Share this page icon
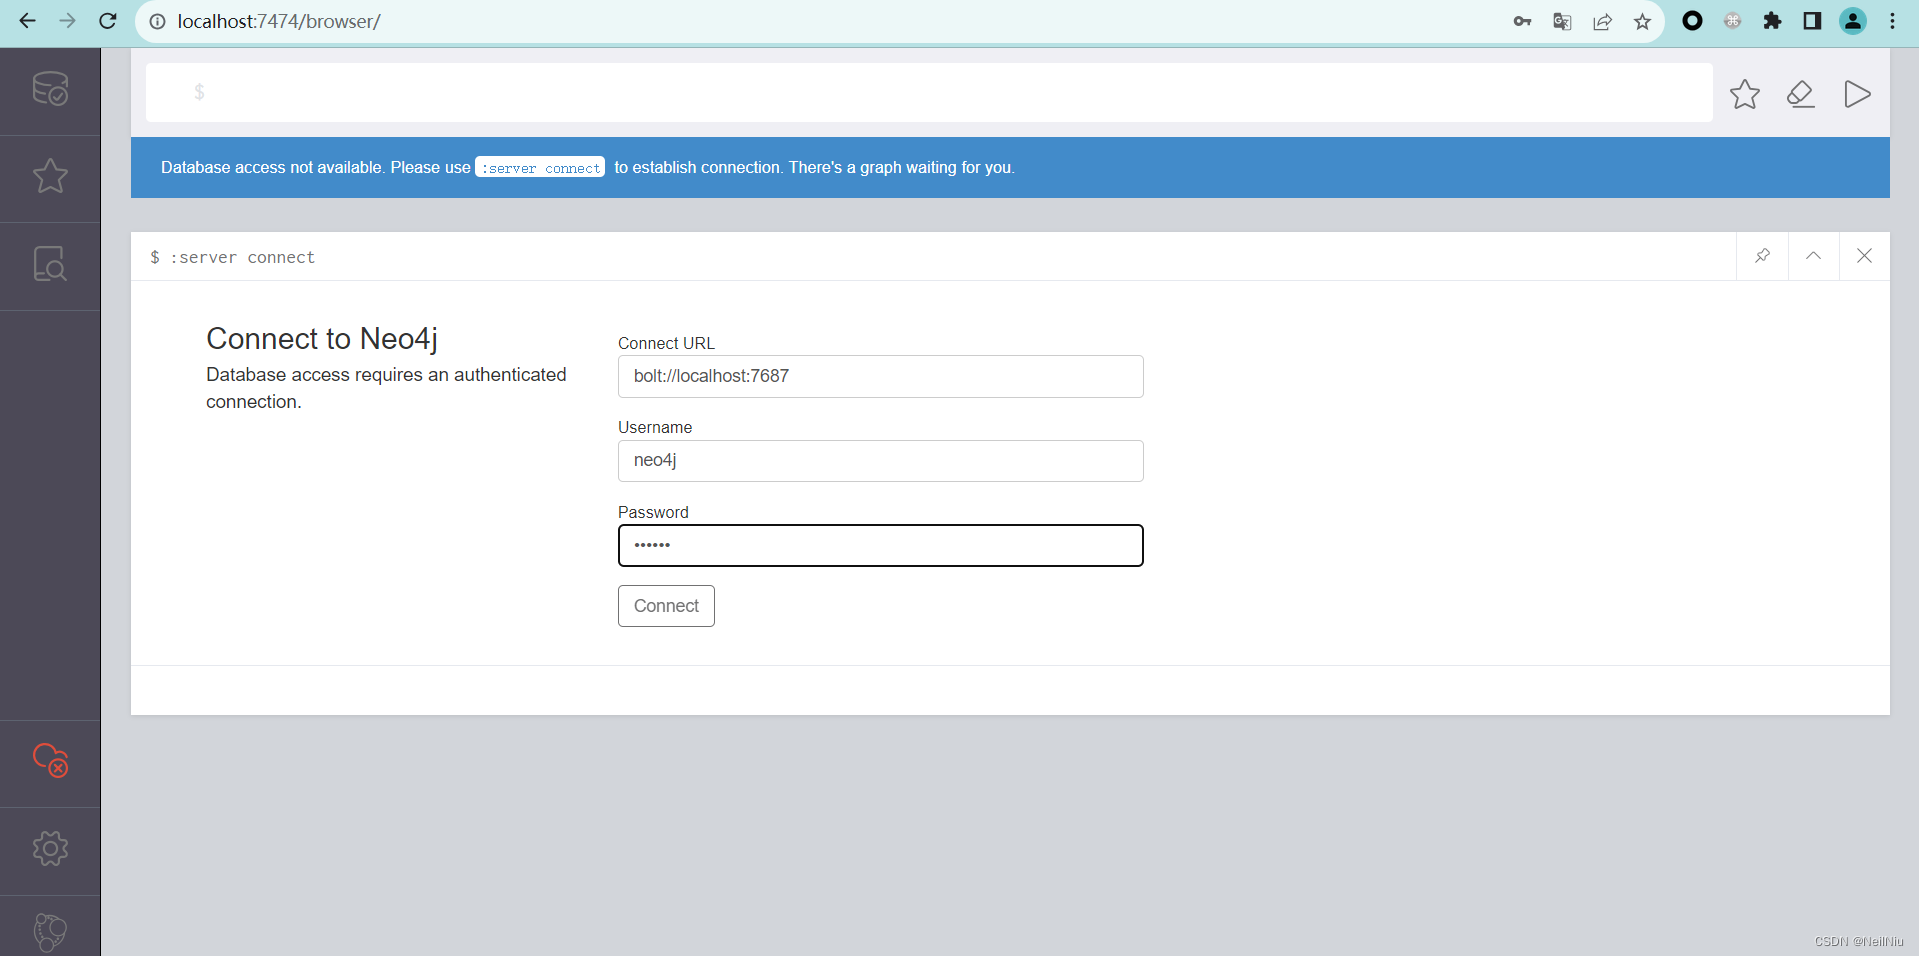This screenshot has width=1919, height=956. (x=1602, y=21)
